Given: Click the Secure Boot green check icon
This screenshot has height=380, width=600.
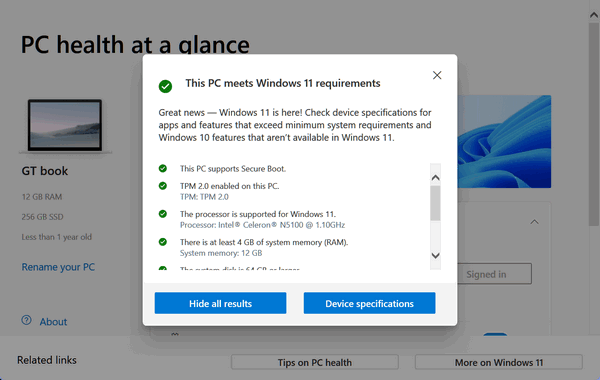Looking at the screenshot, I should (163, 168).
